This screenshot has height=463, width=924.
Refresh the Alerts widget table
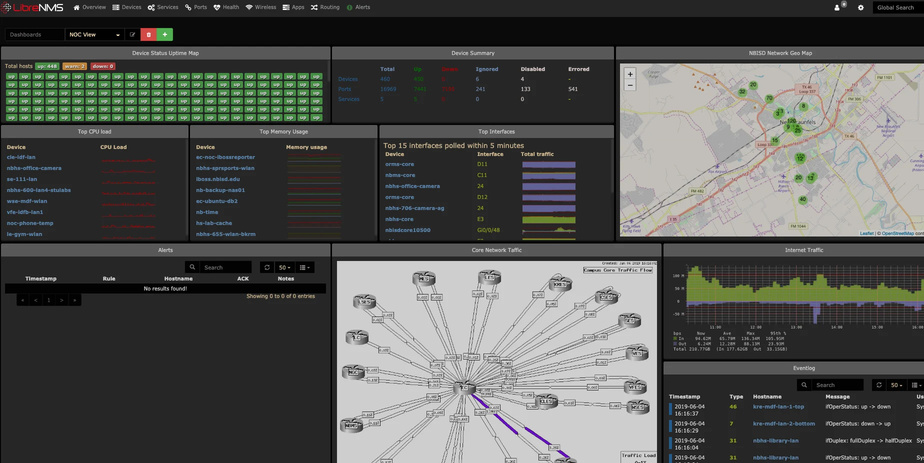(267, 267)
